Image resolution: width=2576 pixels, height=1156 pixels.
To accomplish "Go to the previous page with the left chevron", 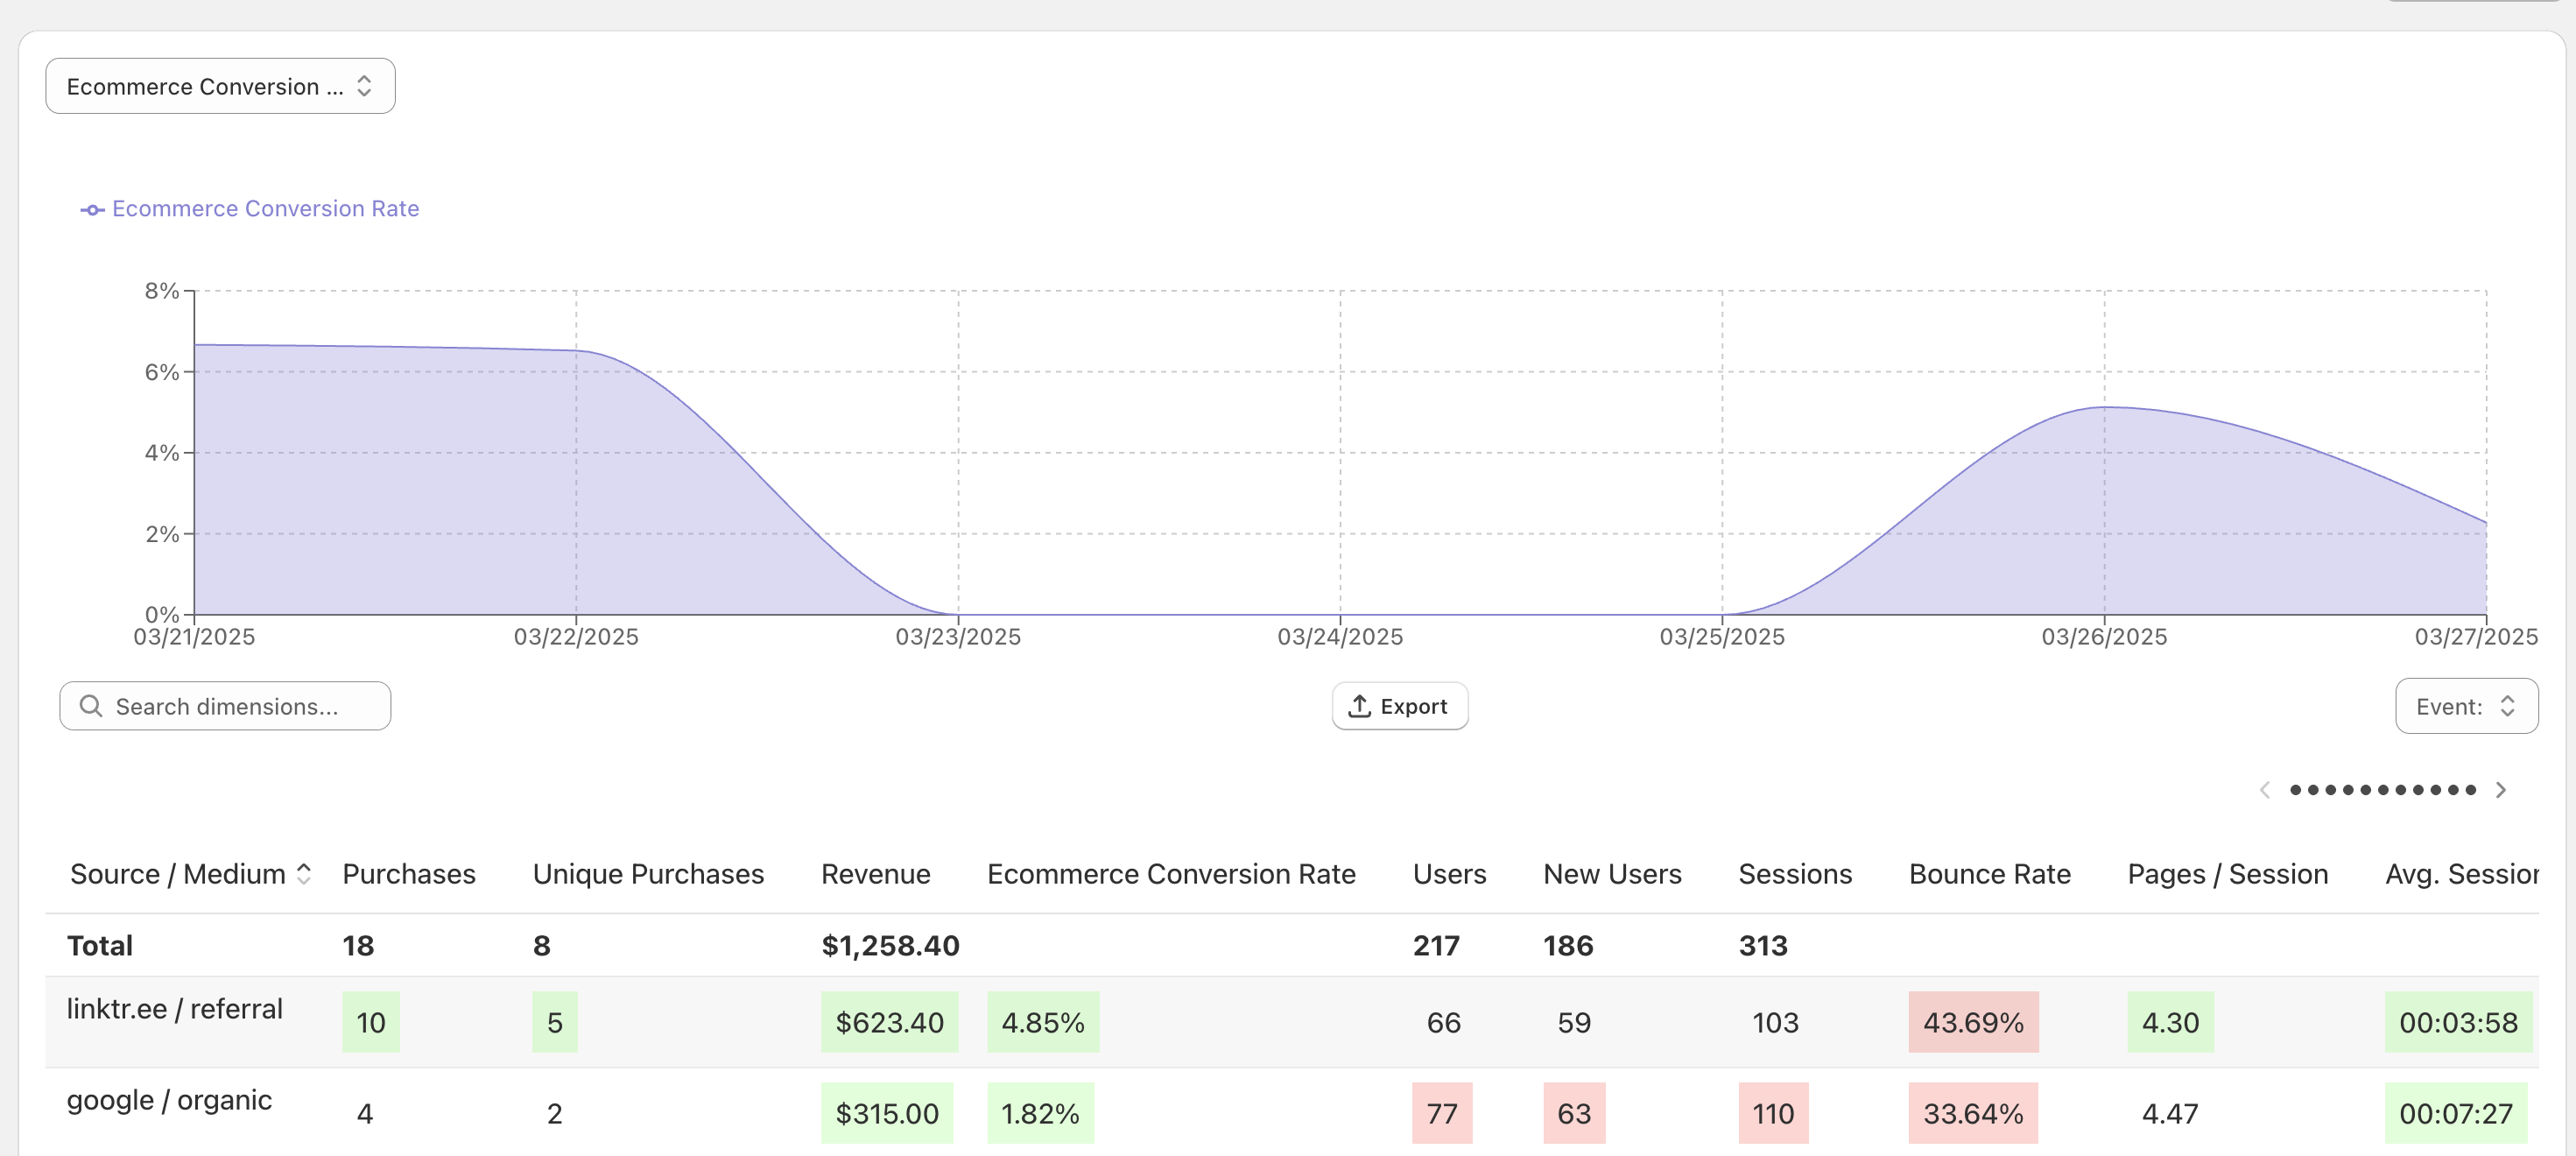I will (x=2265, y=790).
